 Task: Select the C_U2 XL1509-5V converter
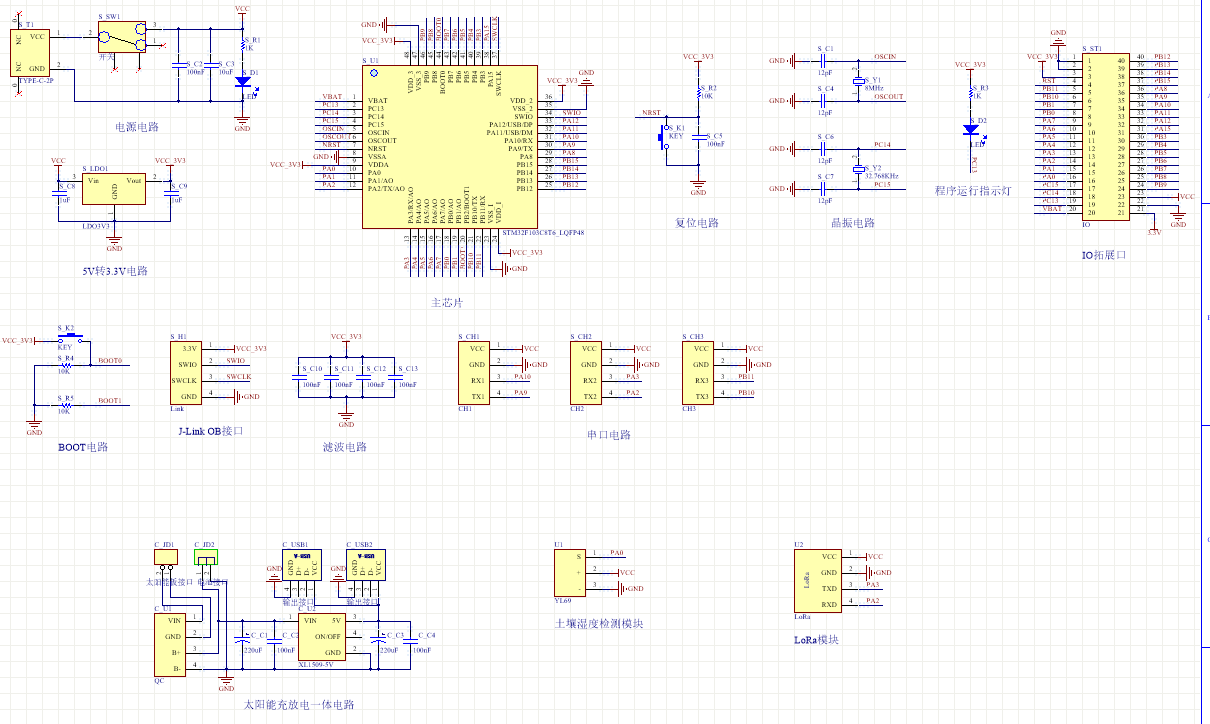323,636
